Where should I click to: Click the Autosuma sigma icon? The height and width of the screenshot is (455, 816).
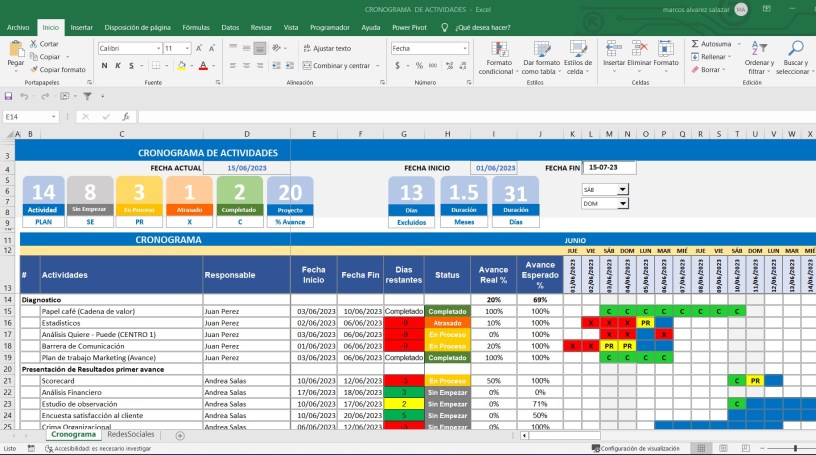(x=695, y=44)
